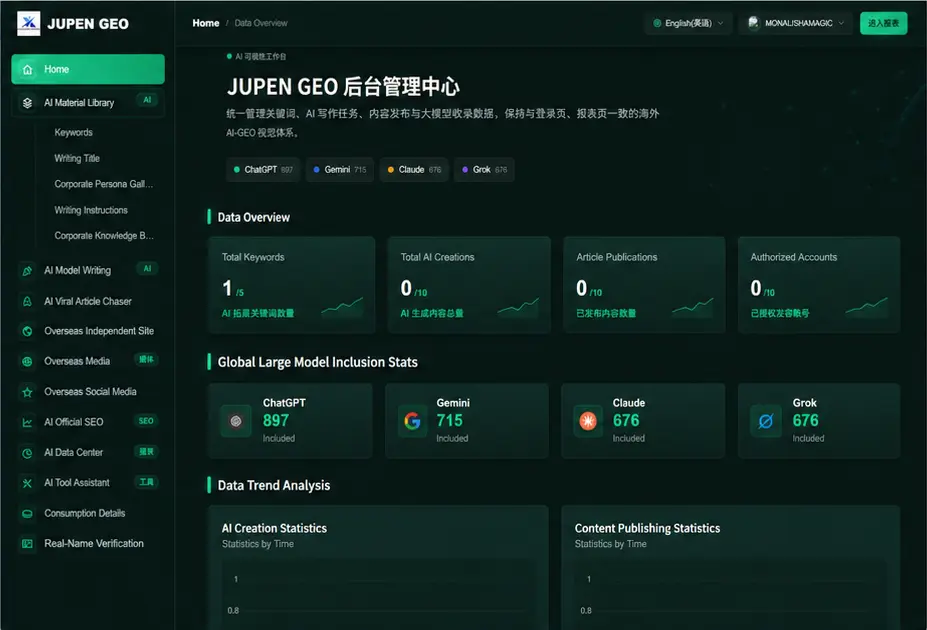Click the Data Overview breadcrumb
Screen dimensions: 927x630
(261, 23)
